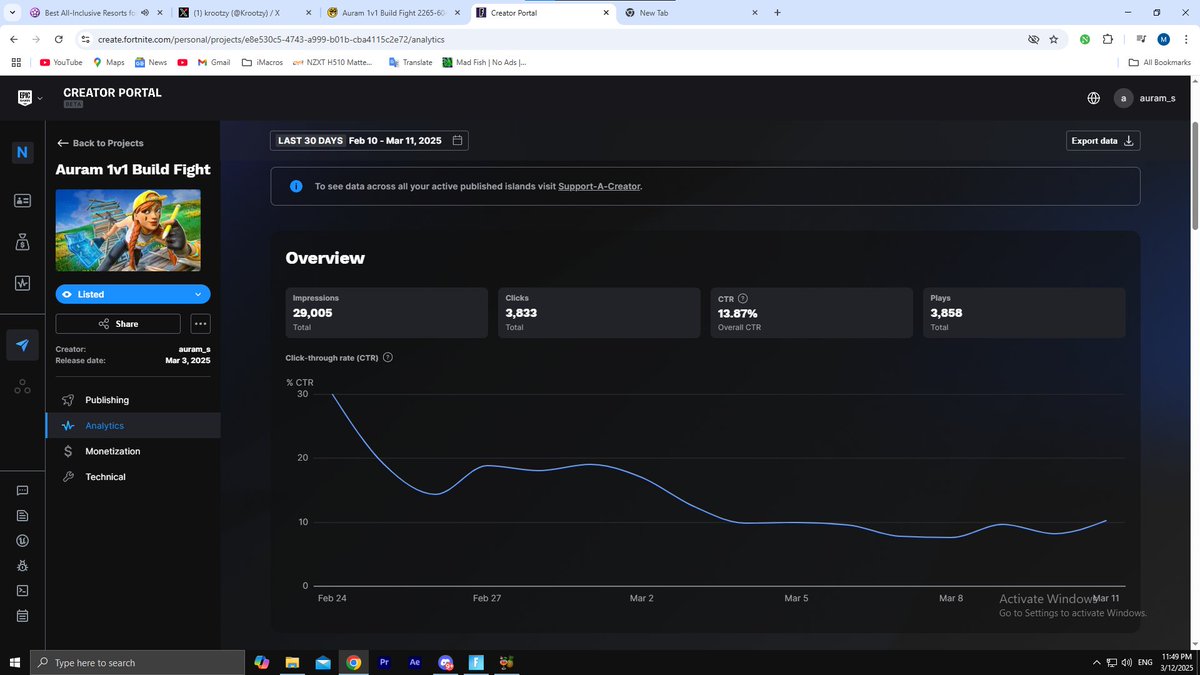
Task: Click the Plays 3,858 card
Action: (x=1024, y=313)
